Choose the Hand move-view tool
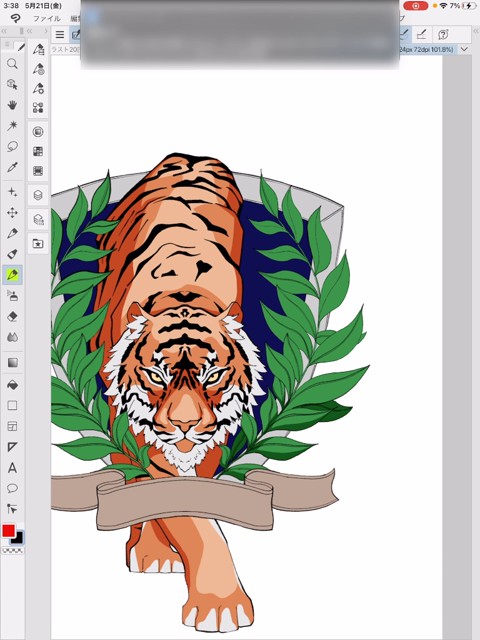 pos(12,105)
